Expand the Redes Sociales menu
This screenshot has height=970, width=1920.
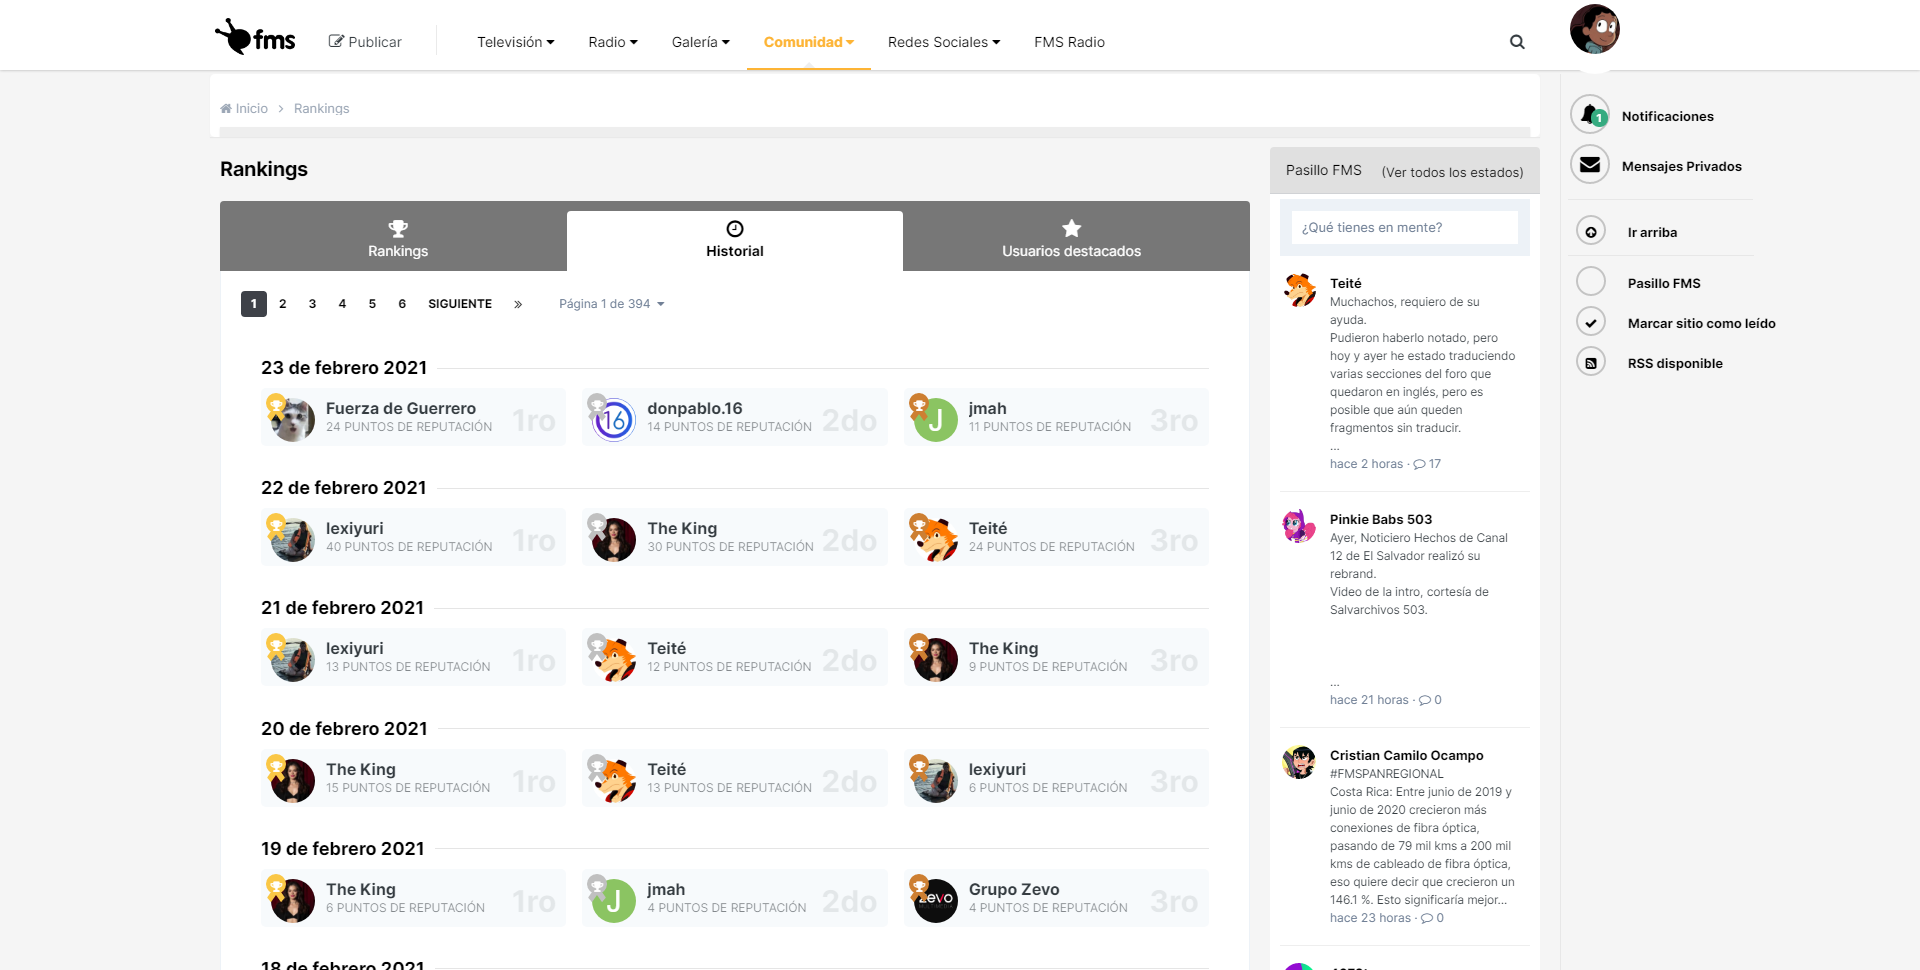[943, 42]
